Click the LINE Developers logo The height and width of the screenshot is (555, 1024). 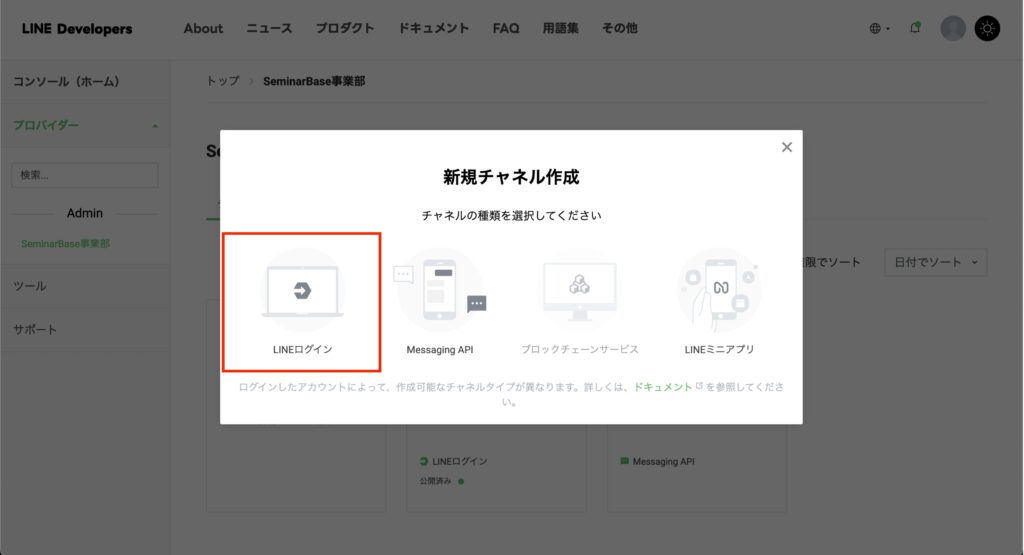(77, 28)
